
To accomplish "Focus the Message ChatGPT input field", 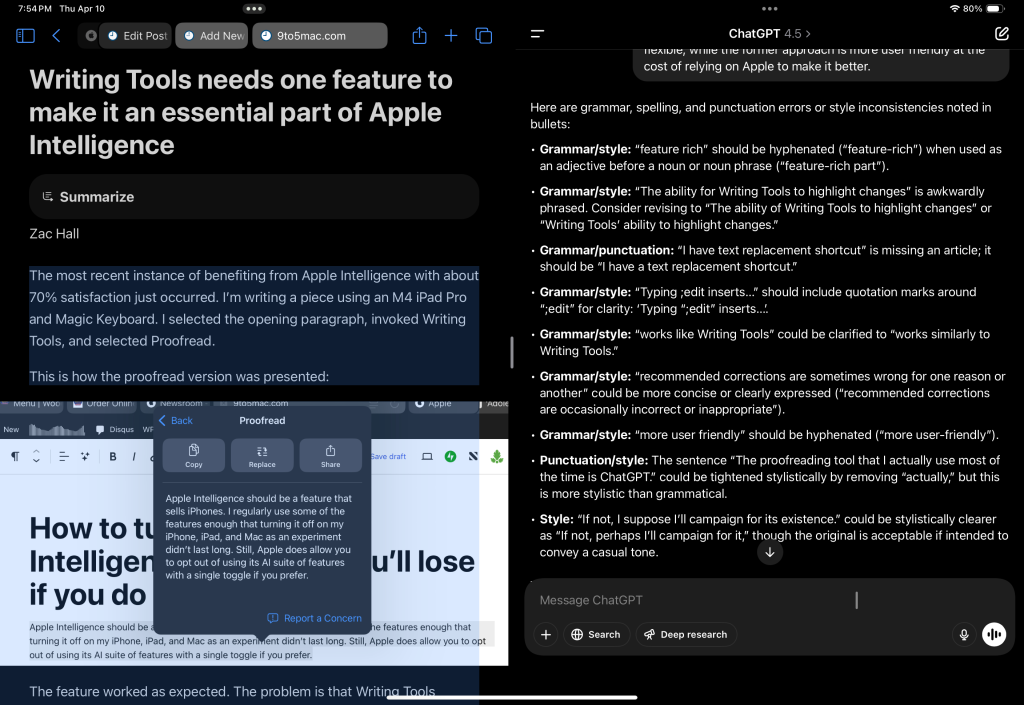I will 740,600.
